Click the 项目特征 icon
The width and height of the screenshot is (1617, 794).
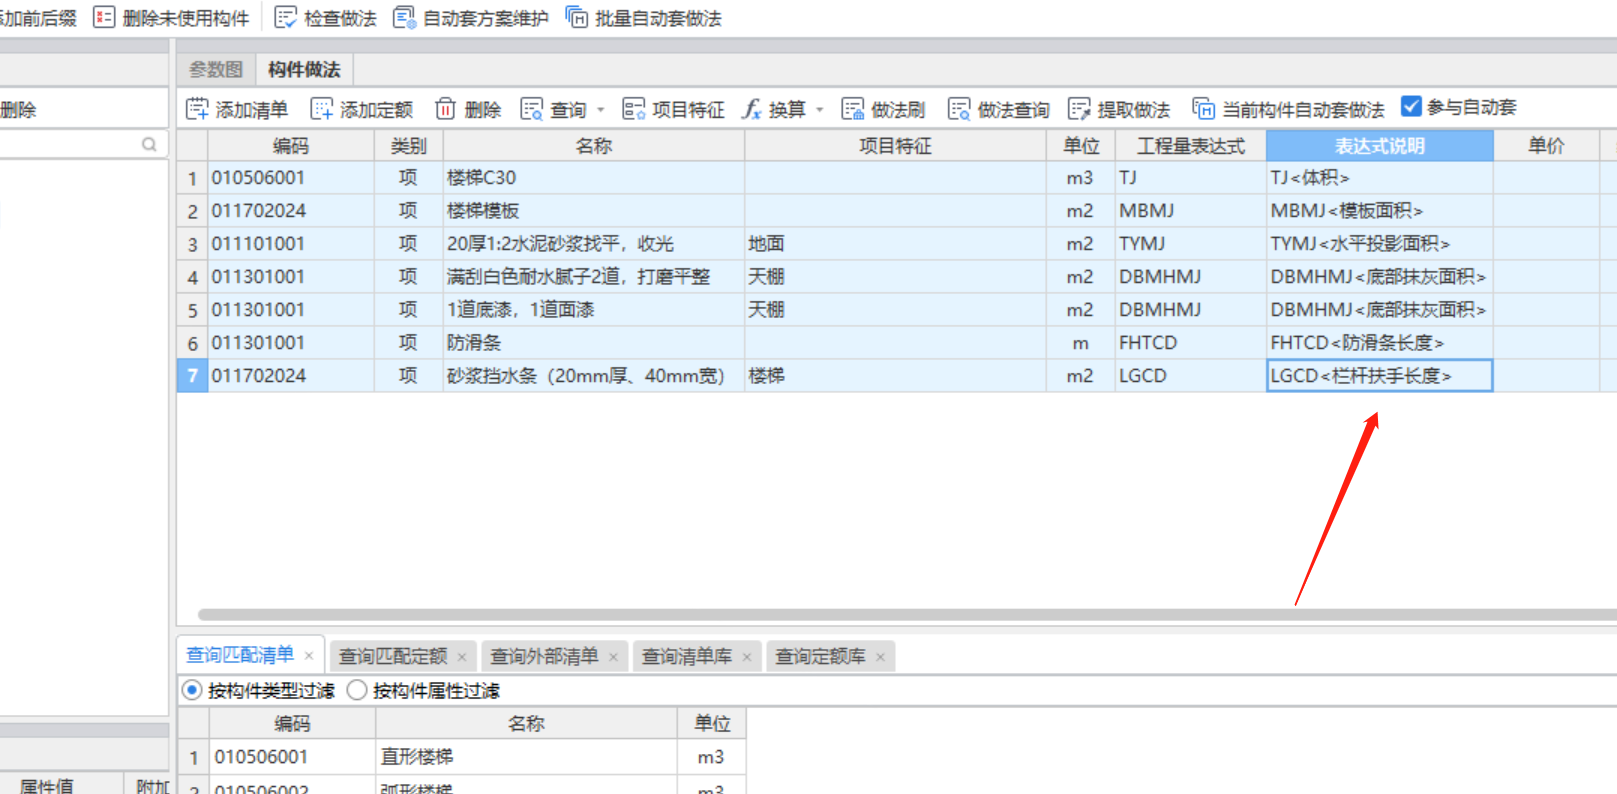(633, 109)
